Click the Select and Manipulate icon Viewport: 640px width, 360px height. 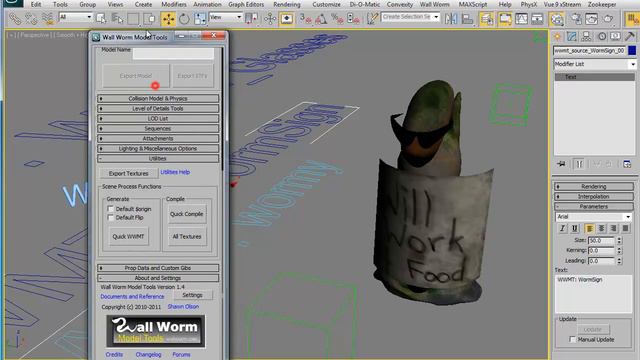pos(270,19)
